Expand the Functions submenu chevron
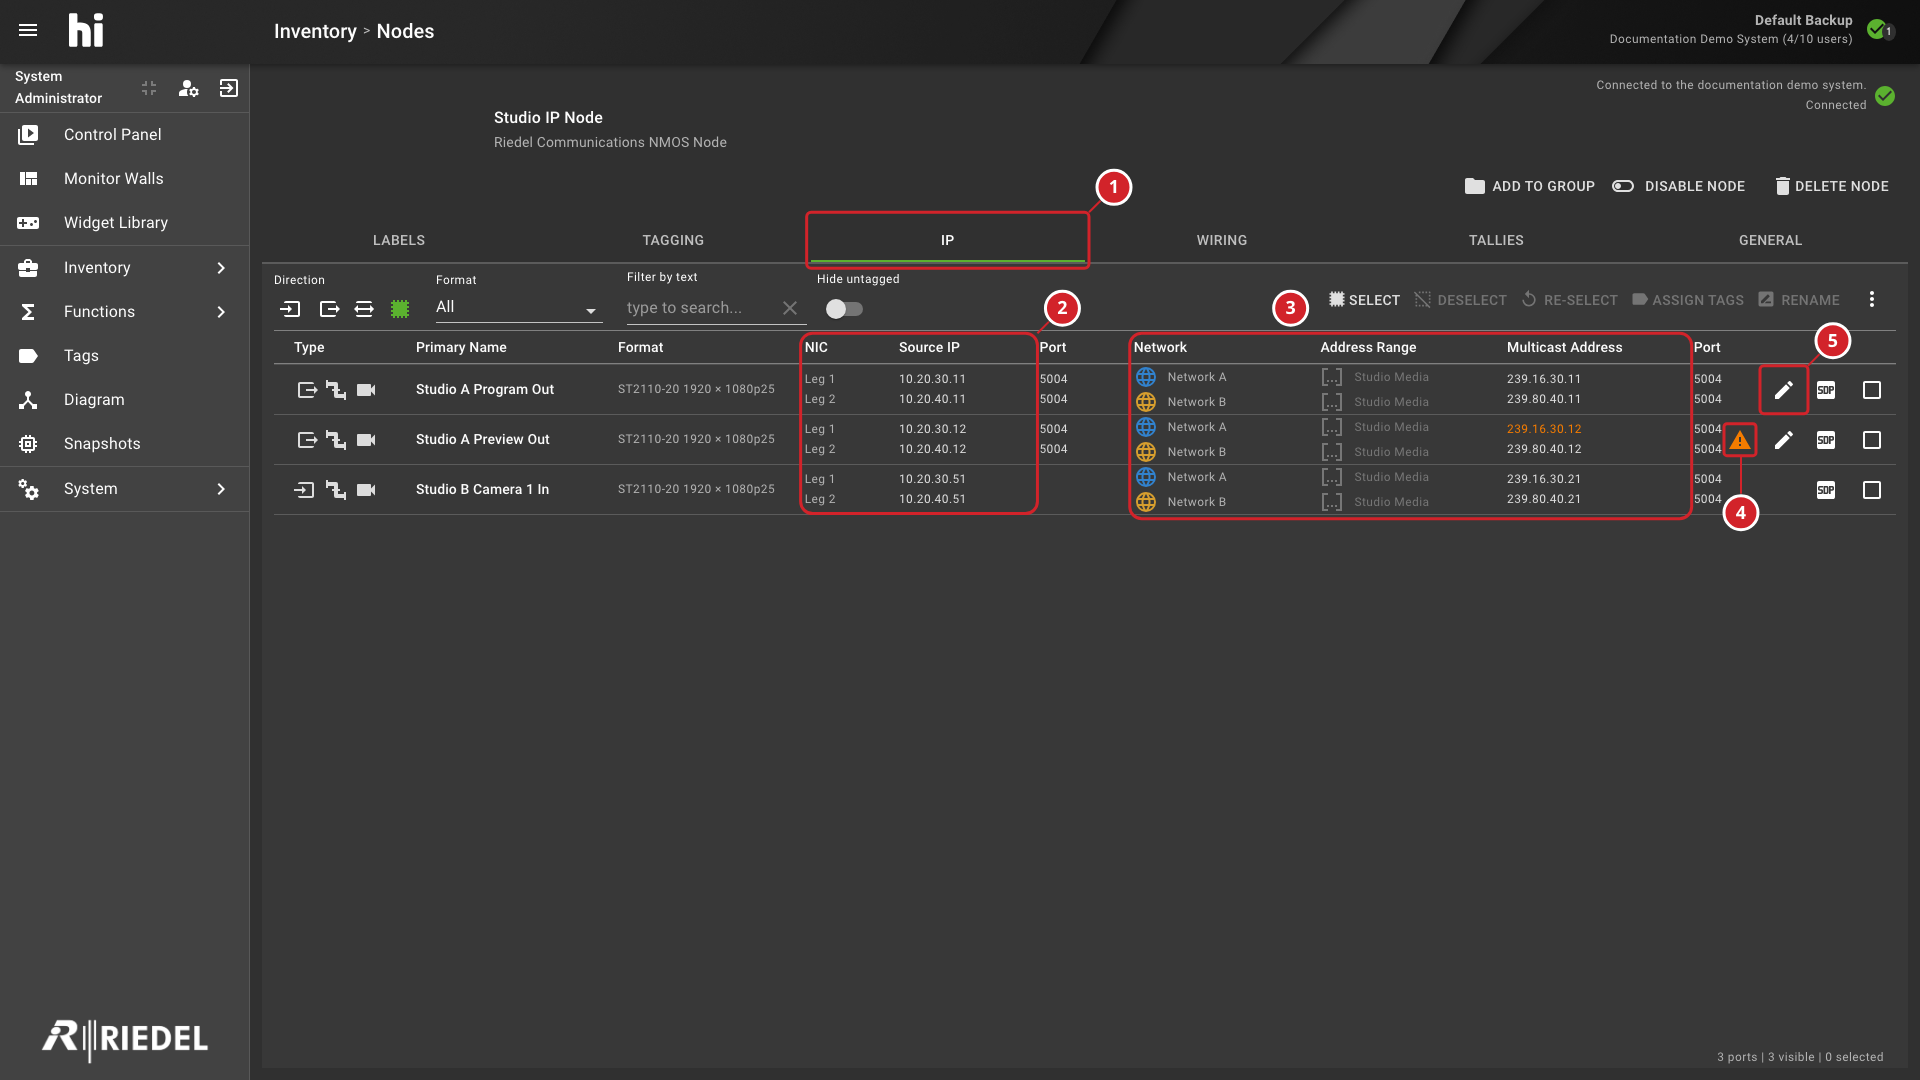The height and width of the screenshot is (1080, 1920). tap(221, 312)
